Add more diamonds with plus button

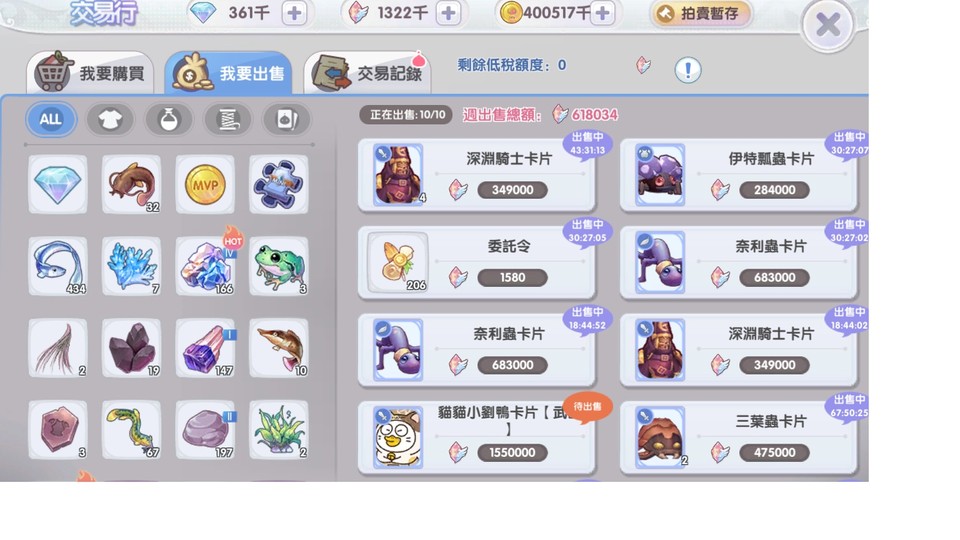(x=294, y=13)
